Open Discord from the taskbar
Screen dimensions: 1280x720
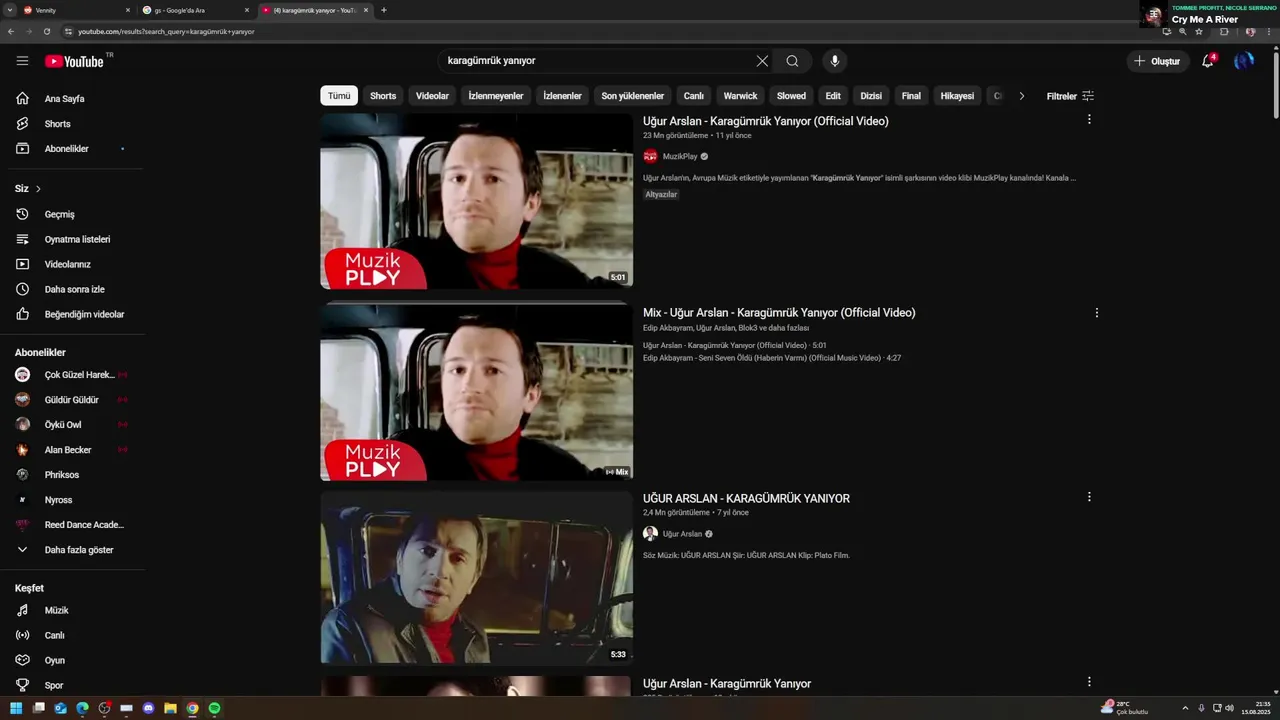149,708
